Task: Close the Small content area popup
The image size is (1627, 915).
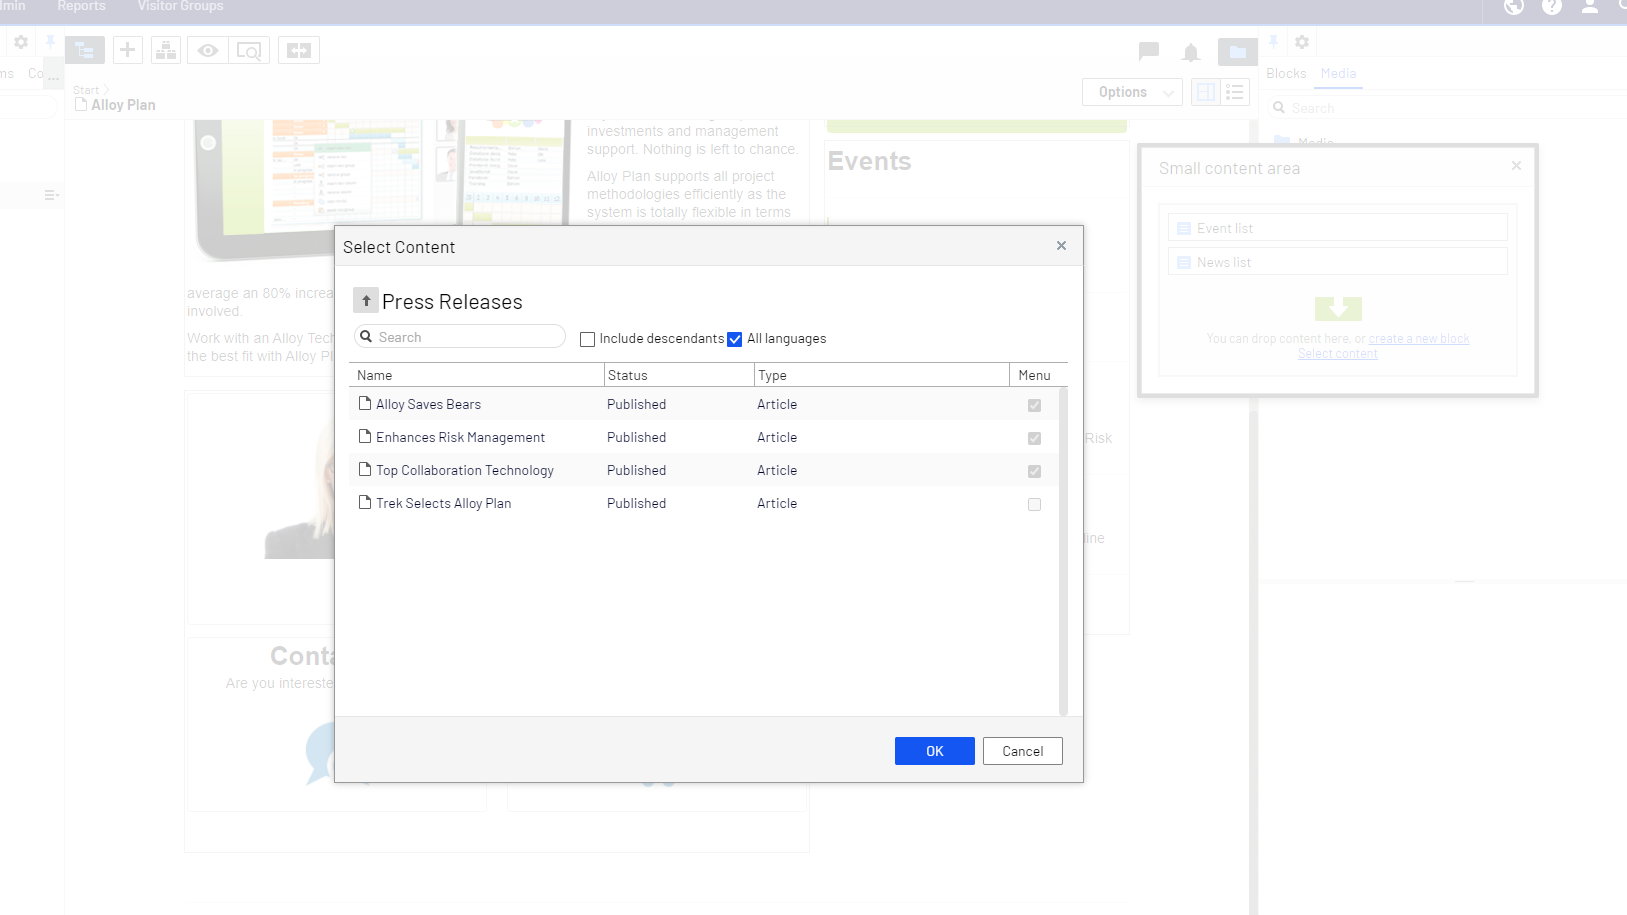Action: click(x=1516, y=165)
